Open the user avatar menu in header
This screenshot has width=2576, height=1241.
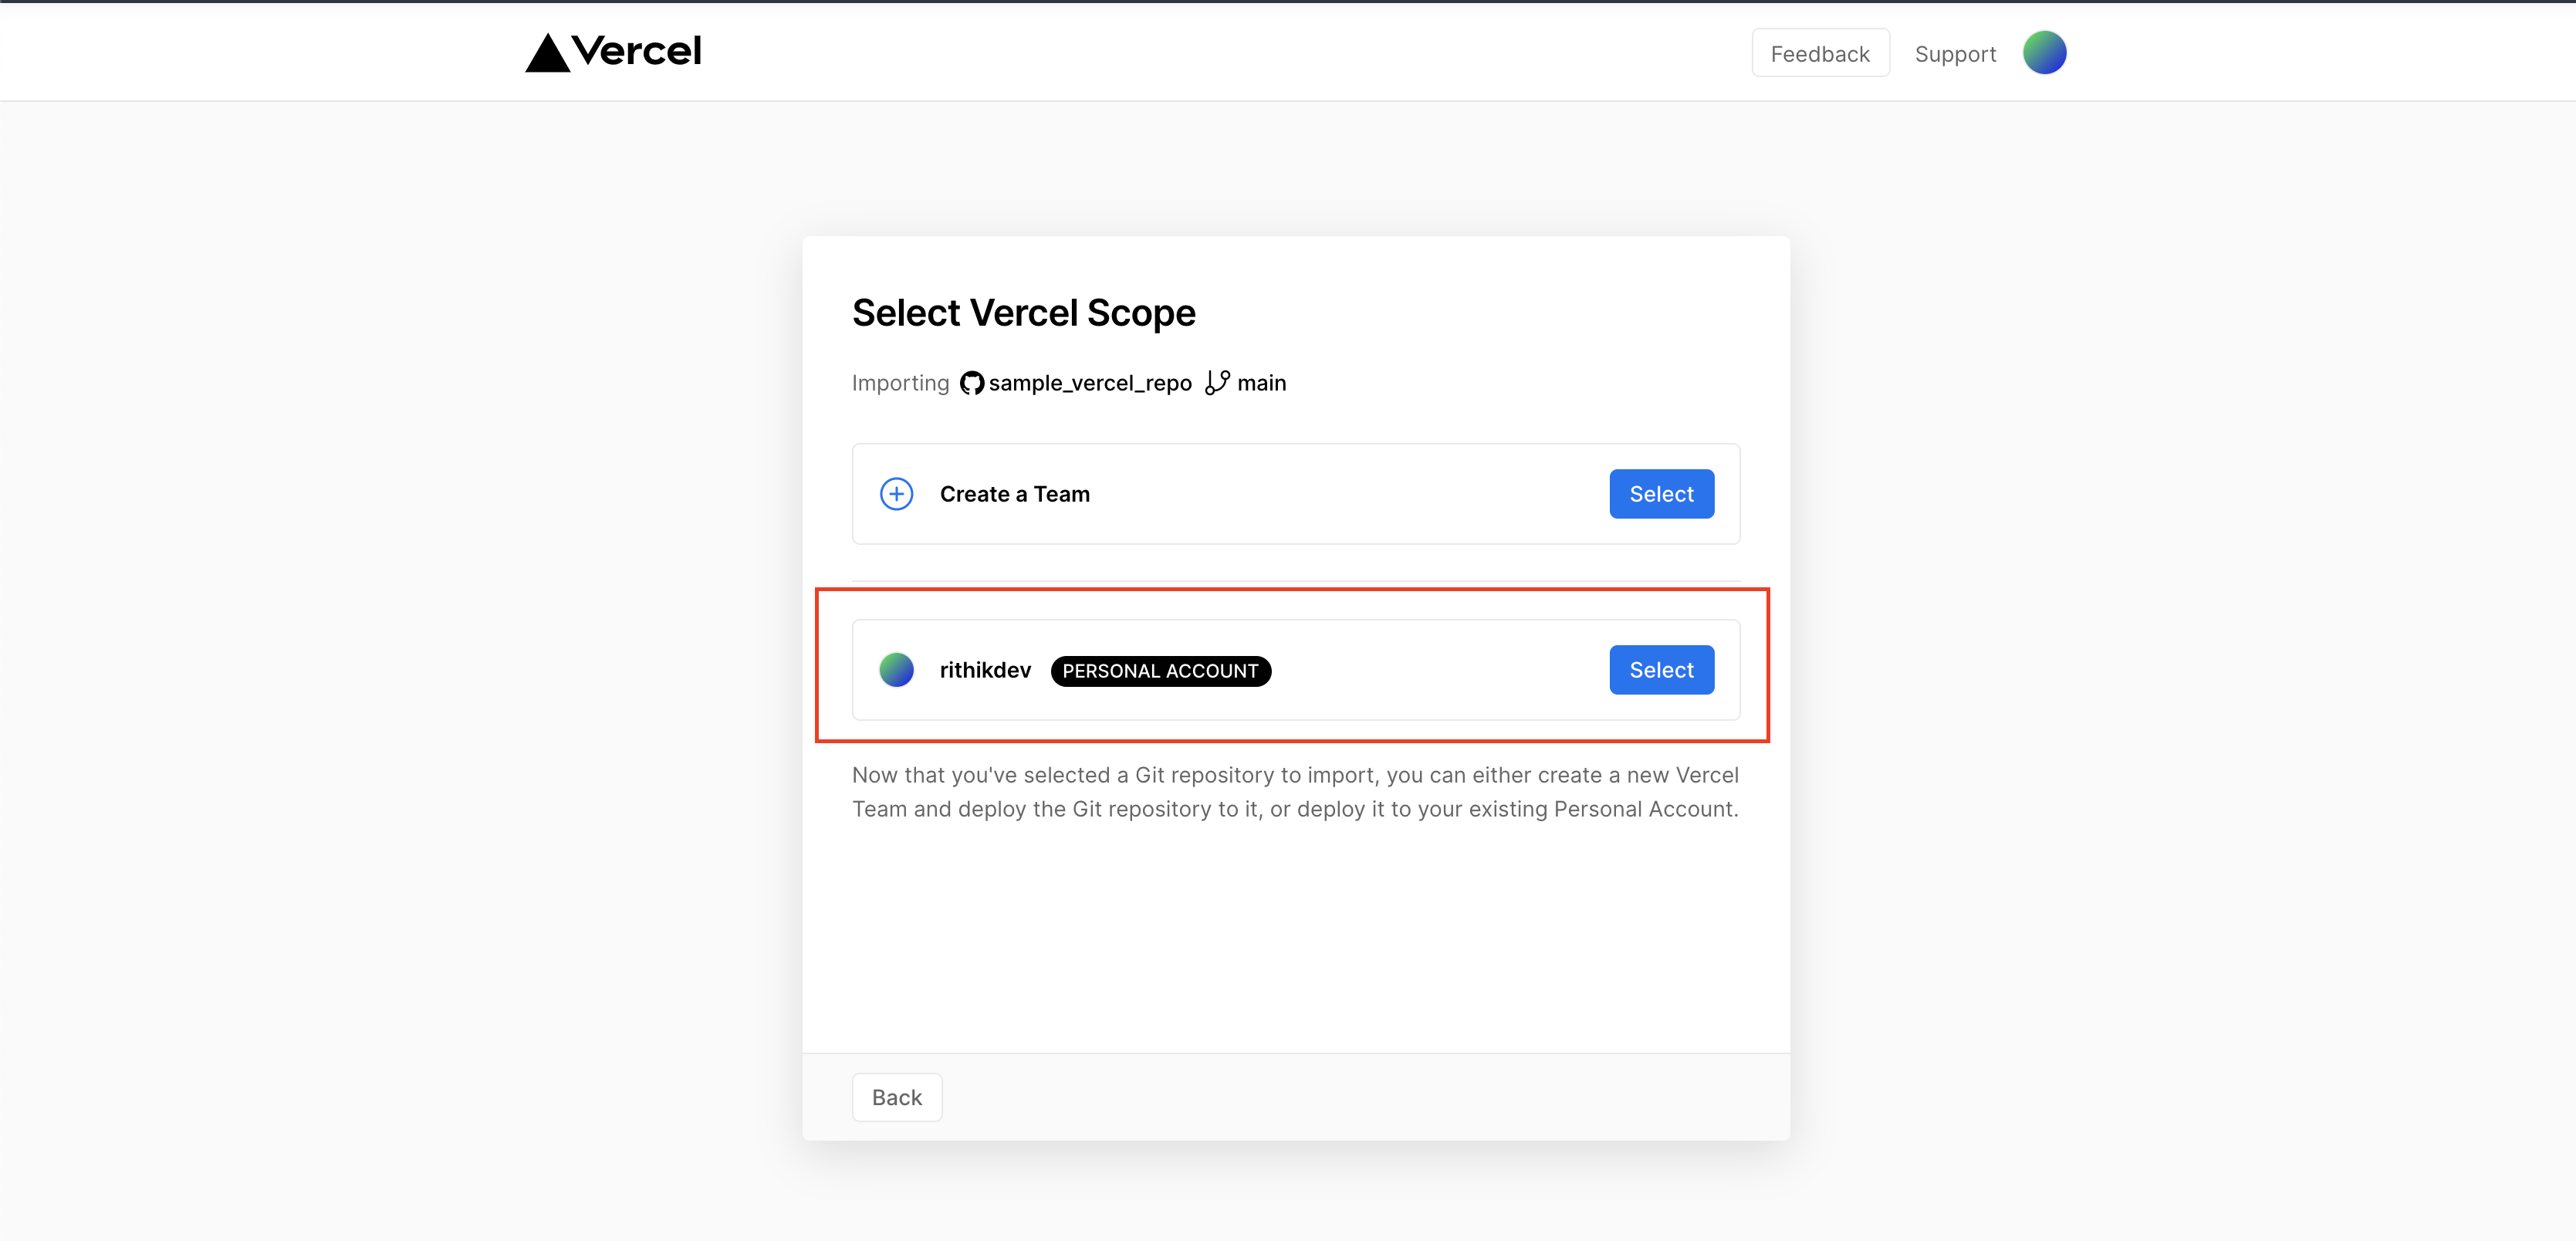point(2044,53)
